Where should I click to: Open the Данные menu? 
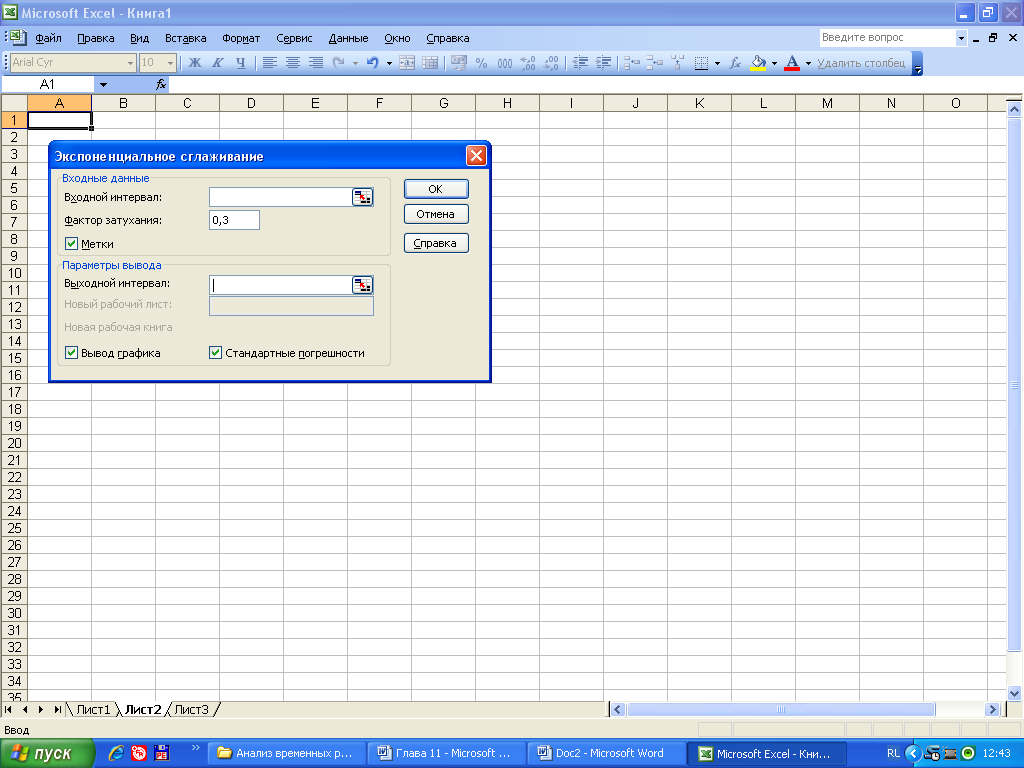(348, 38)
